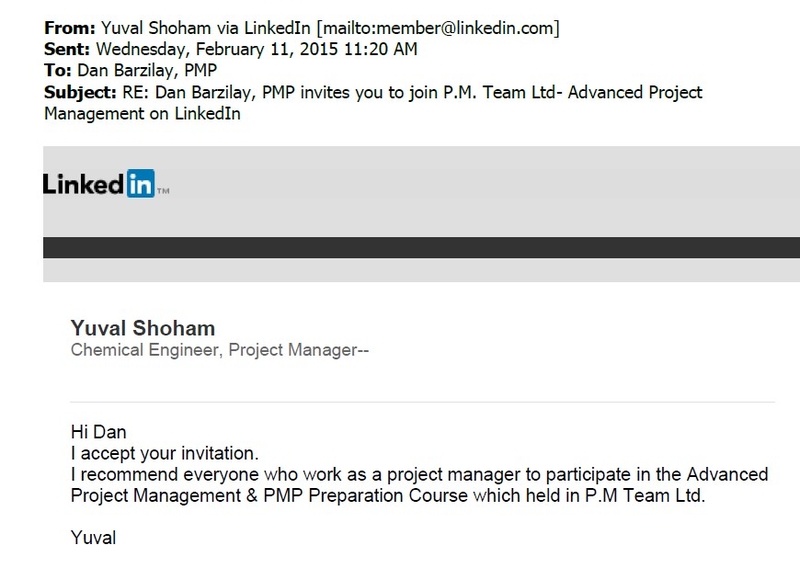Open the mailto:member@linkedin.com sender address
Image resolution: width=800 pixels, height=568 pixels.
point(438,28)
